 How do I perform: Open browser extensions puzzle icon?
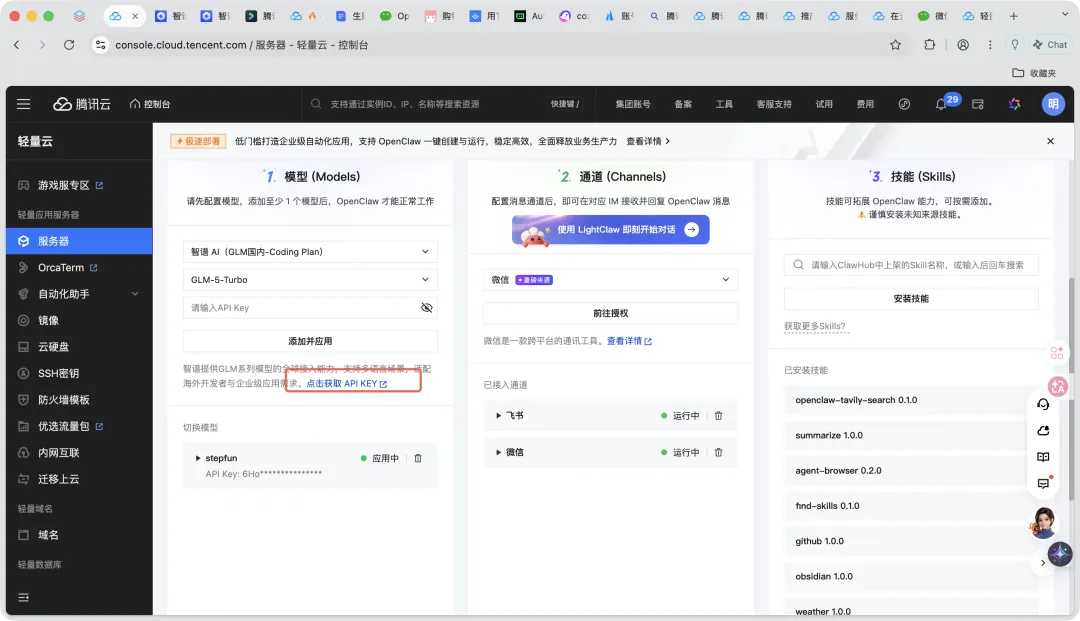pos(930,45)
